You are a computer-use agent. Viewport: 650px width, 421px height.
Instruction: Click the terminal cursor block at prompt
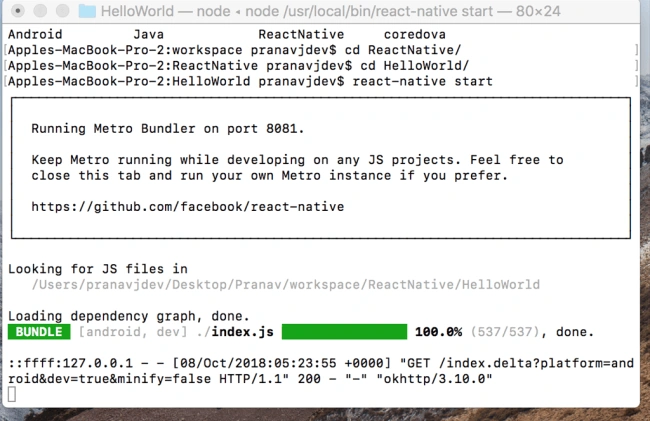point(12,394)
